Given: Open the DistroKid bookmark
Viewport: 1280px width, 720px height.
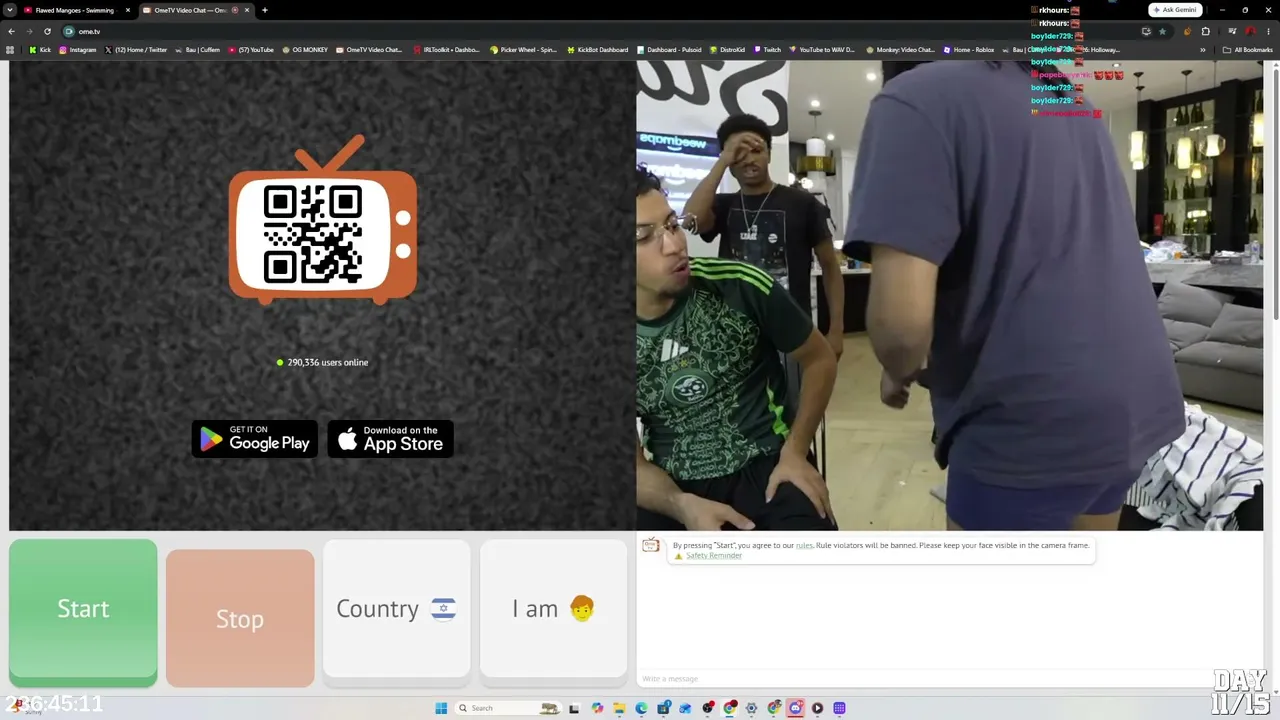Looking at the screenshot, I should 728,50.
